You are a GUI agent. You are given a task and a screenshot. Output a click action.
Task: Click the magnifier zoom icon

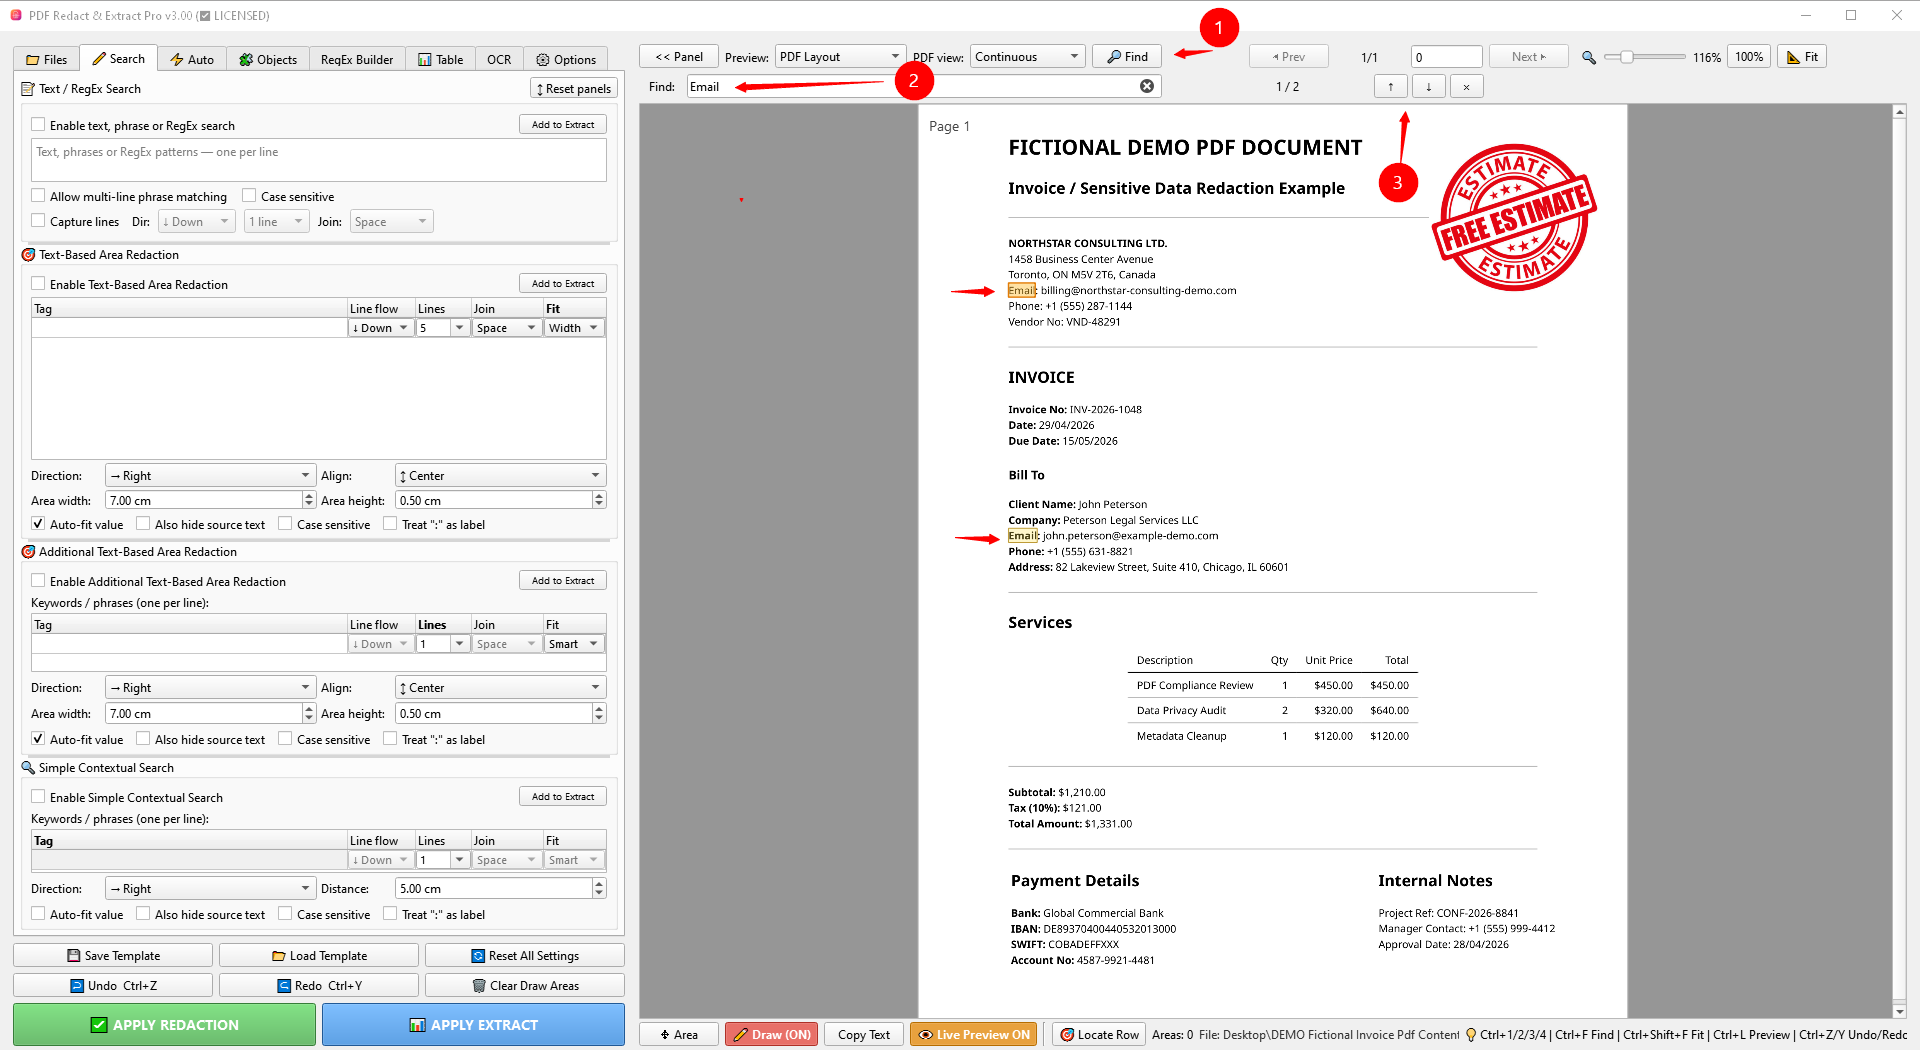coord(1588,57)
